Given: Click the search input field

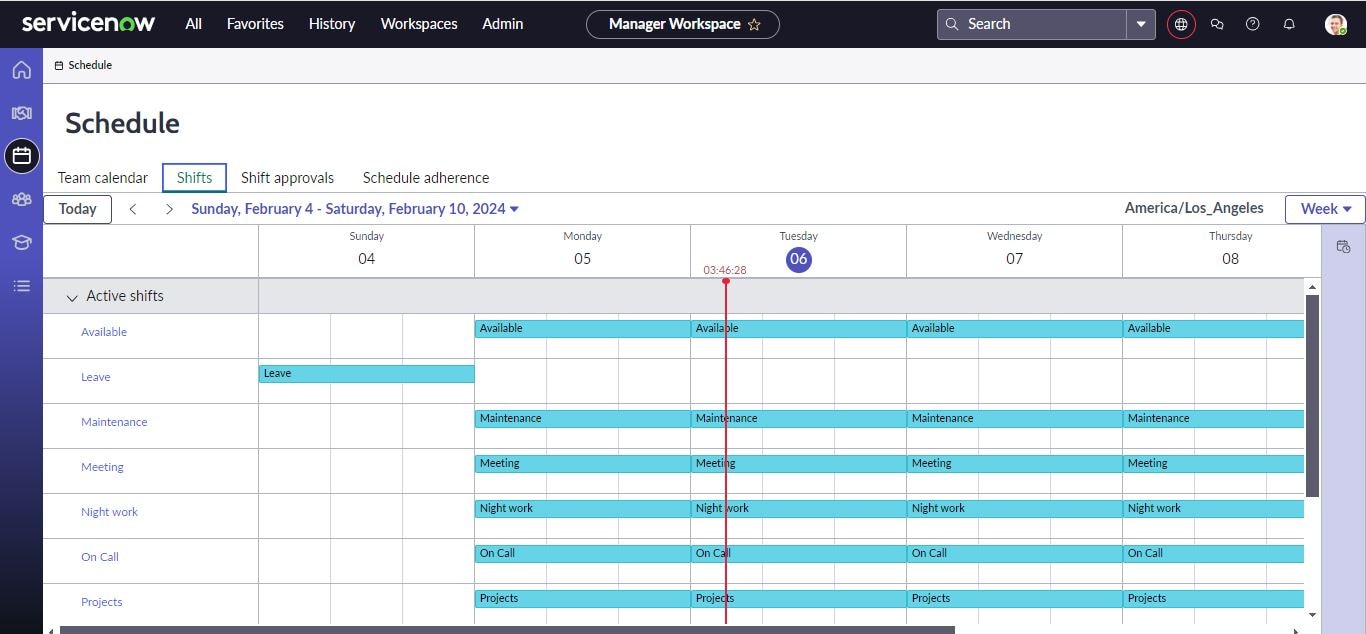Looking at the screenshot, I should click(1030, 23).
